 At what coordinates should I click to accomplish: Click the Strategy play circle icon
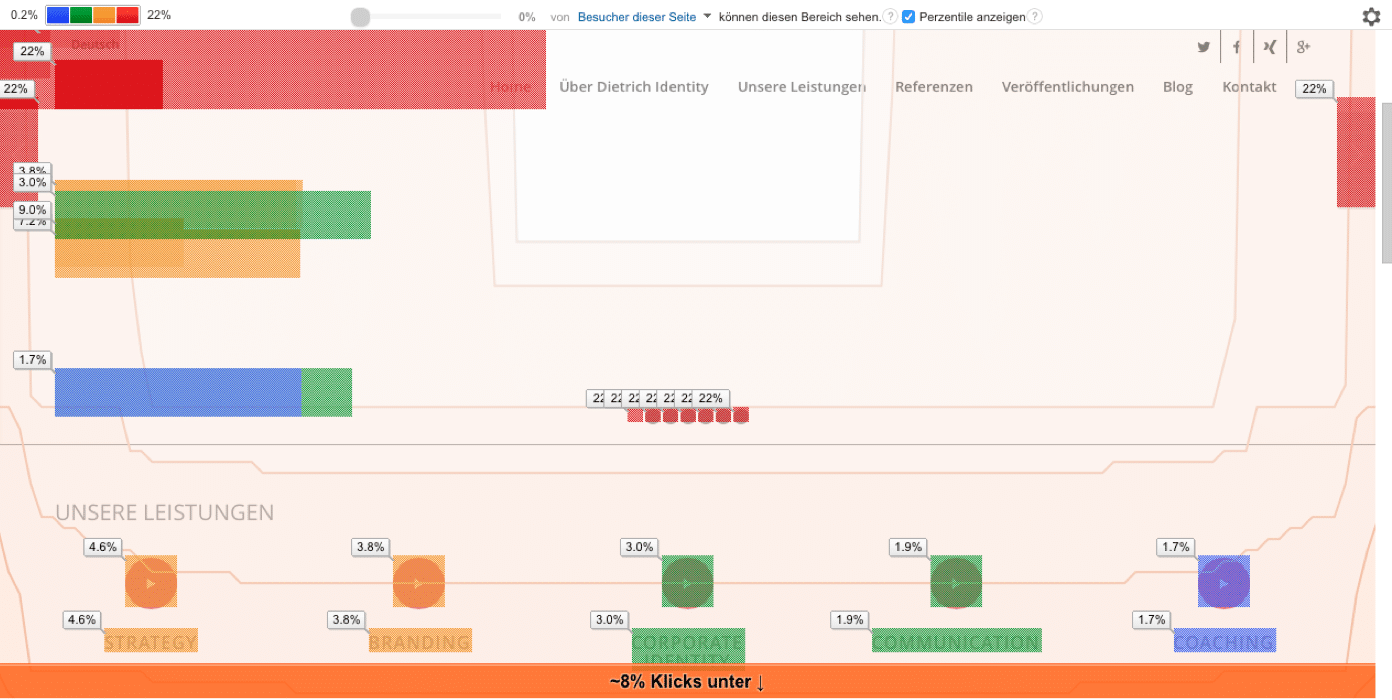151,582
